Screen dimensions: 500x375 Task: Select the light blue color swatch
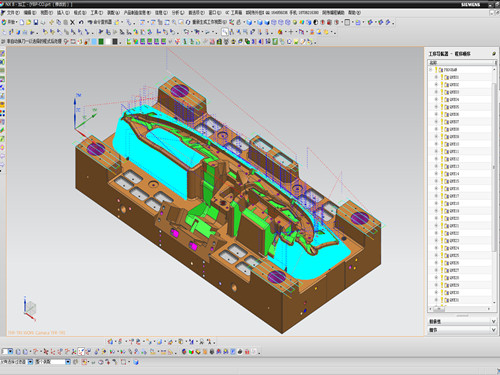(94, 42)
